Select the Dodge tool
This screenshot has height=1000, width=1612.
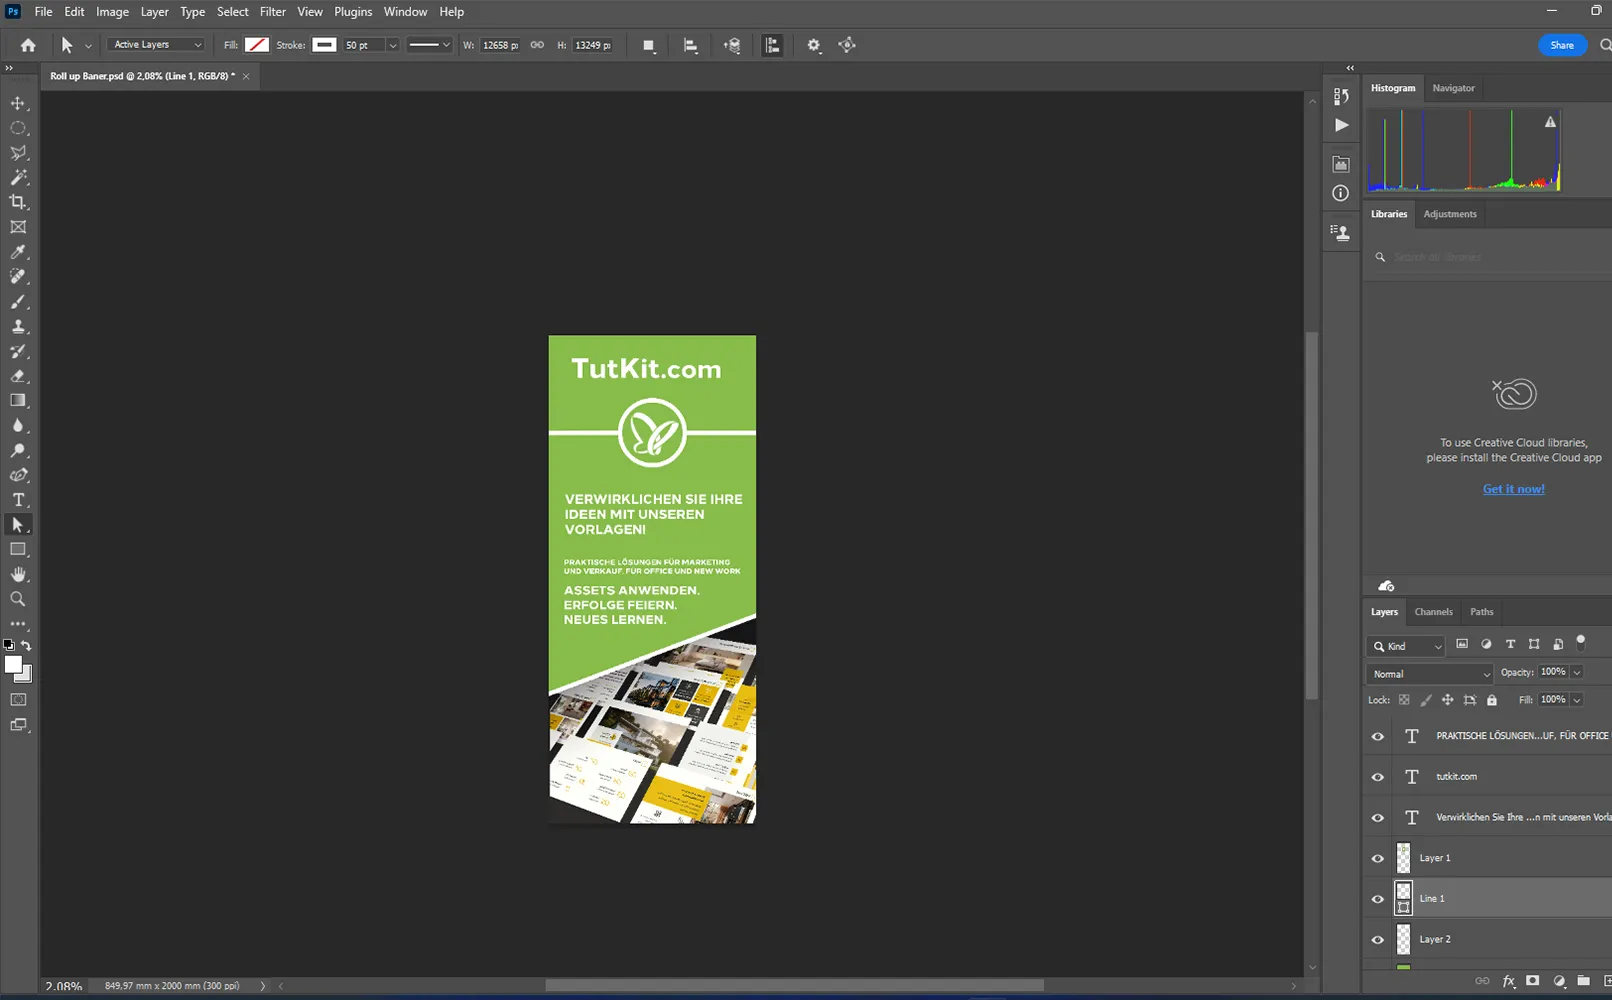[18, 450]
